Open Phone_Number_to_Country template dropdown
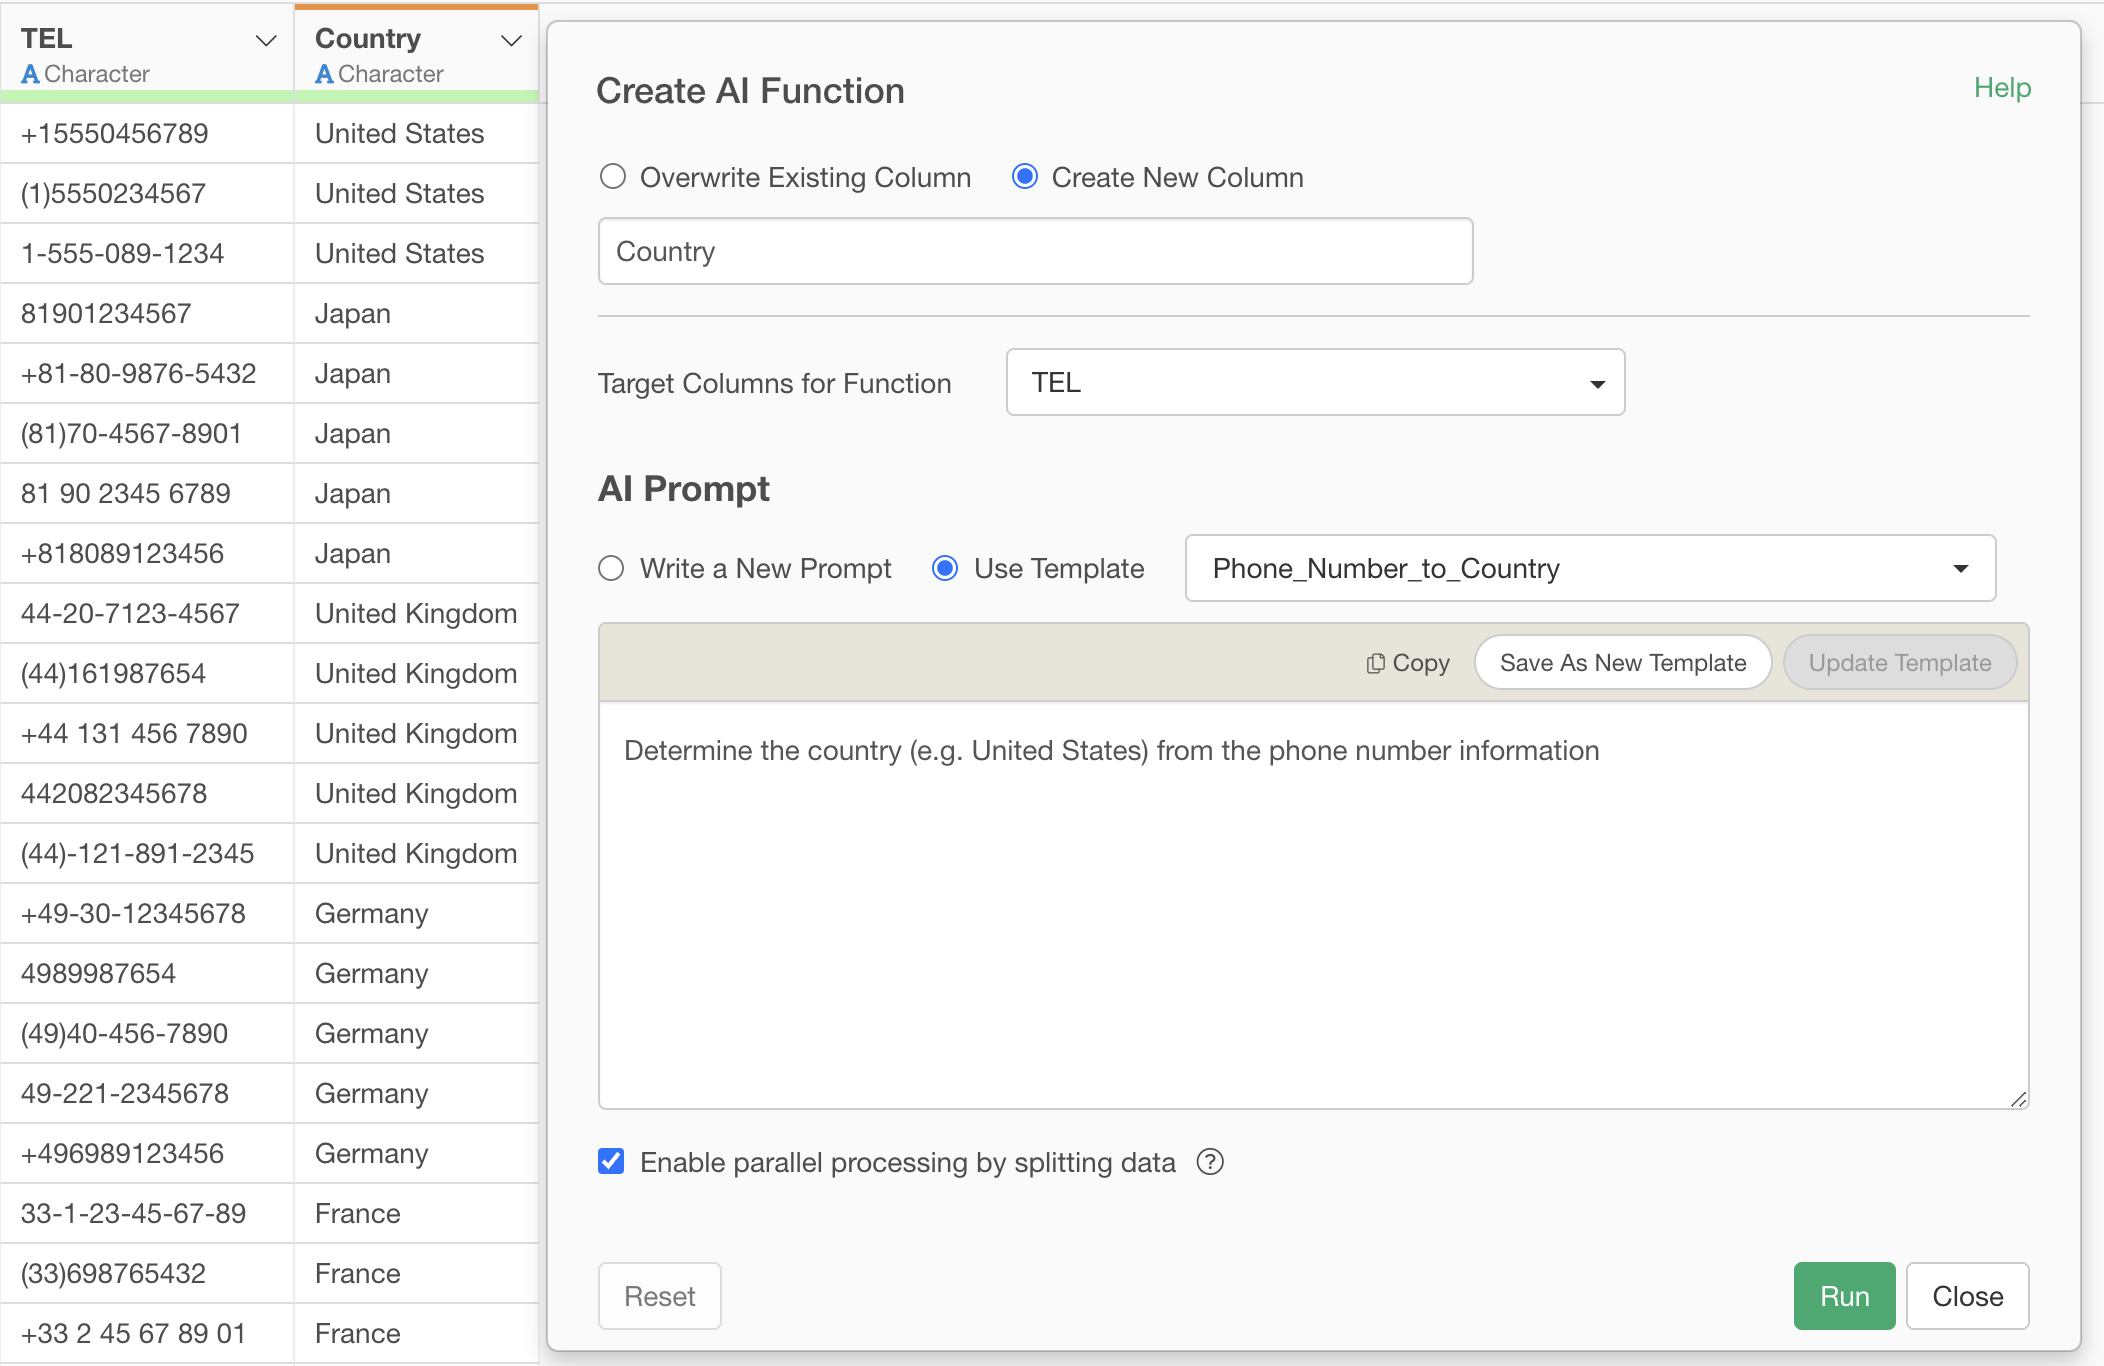The width and height of the screenshot is (2104, 1366). [1589, 568]
